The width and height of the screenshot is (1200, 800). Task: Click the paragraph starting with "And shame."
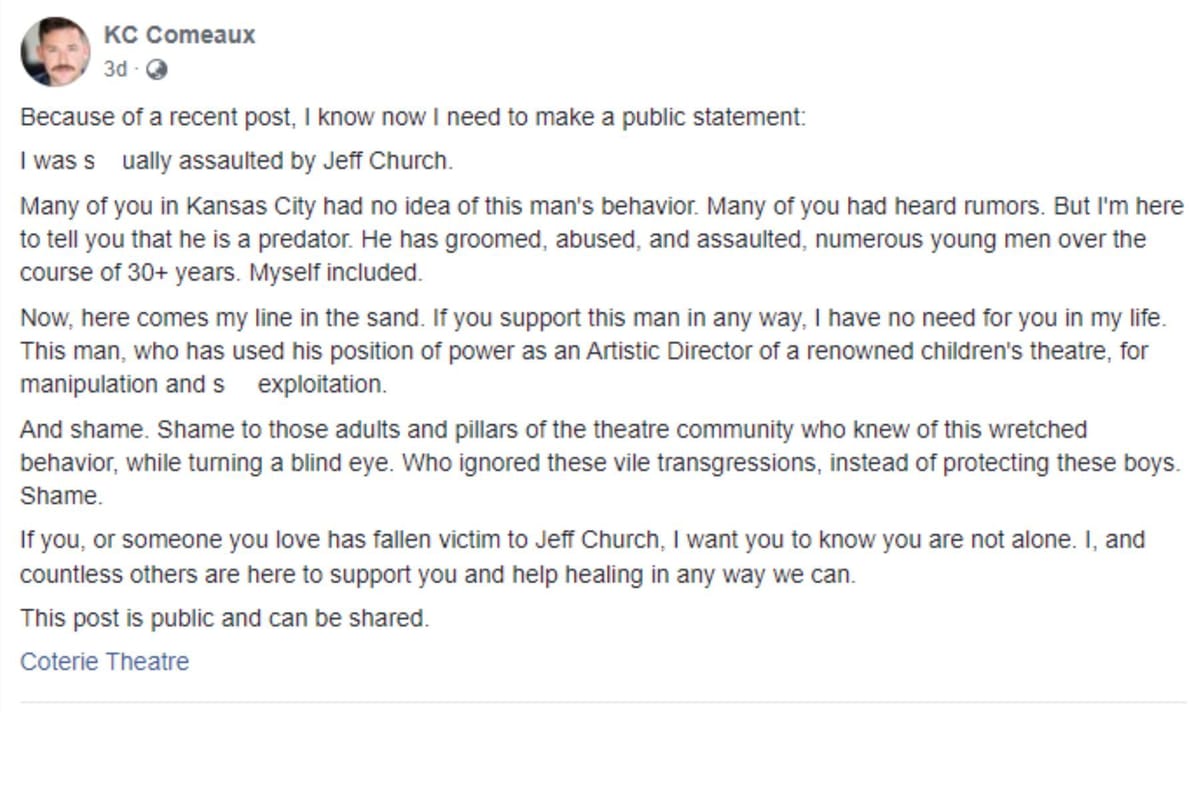point(553,430)
